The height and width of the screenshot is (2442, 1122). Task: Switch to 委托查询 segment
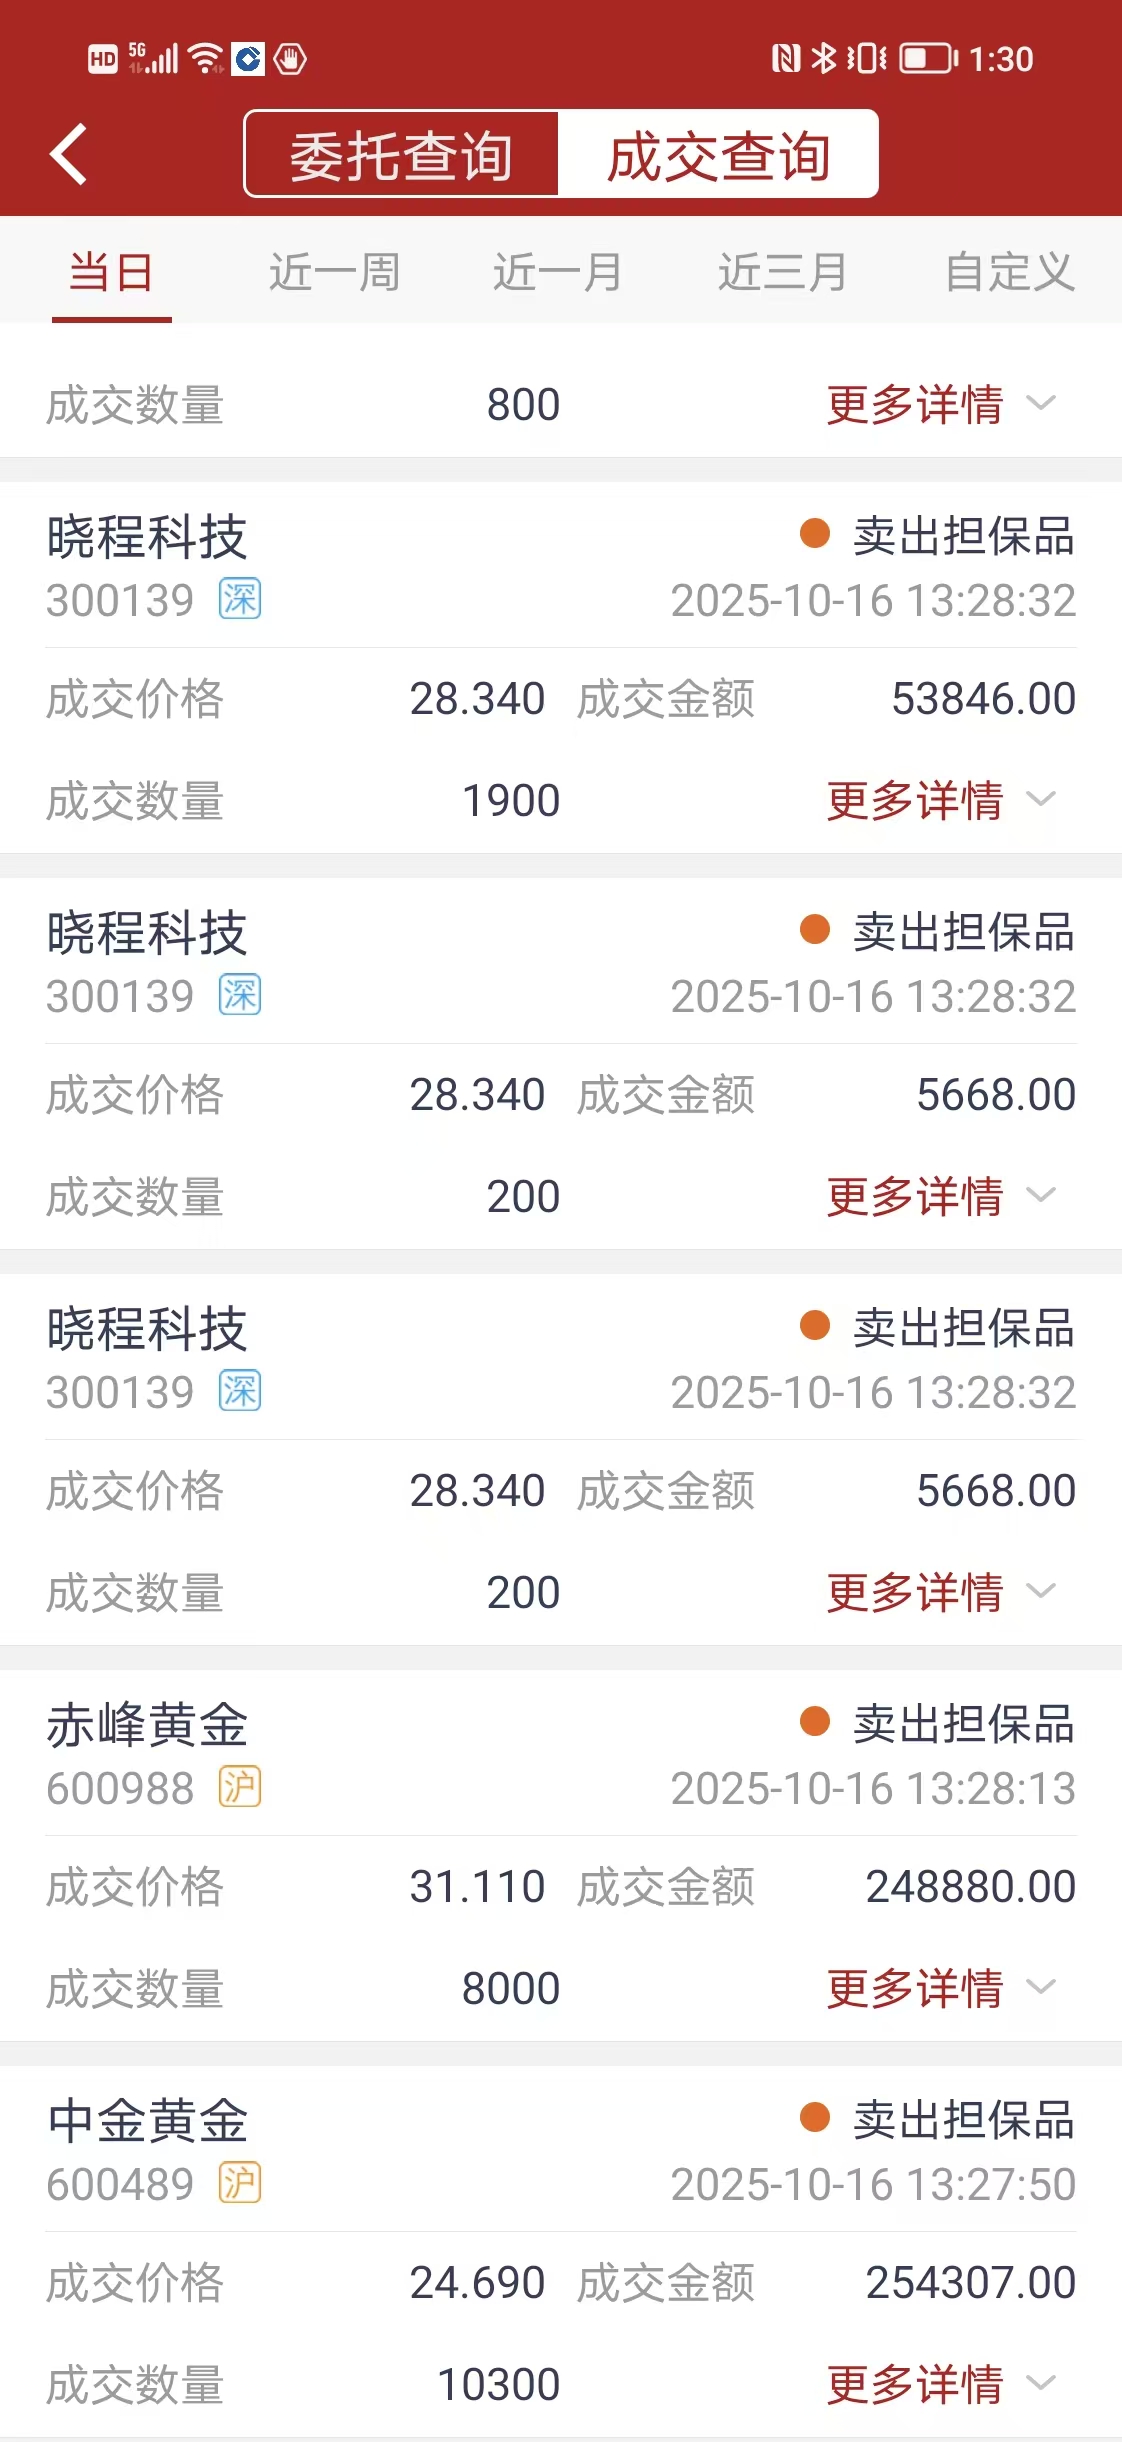402,154
